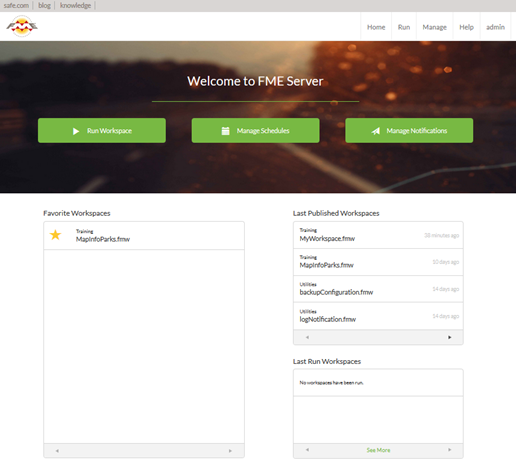This screenshot has width=516, height=466.
Task: Click the '10 days ago' timestamp
Action: [446, 262]
